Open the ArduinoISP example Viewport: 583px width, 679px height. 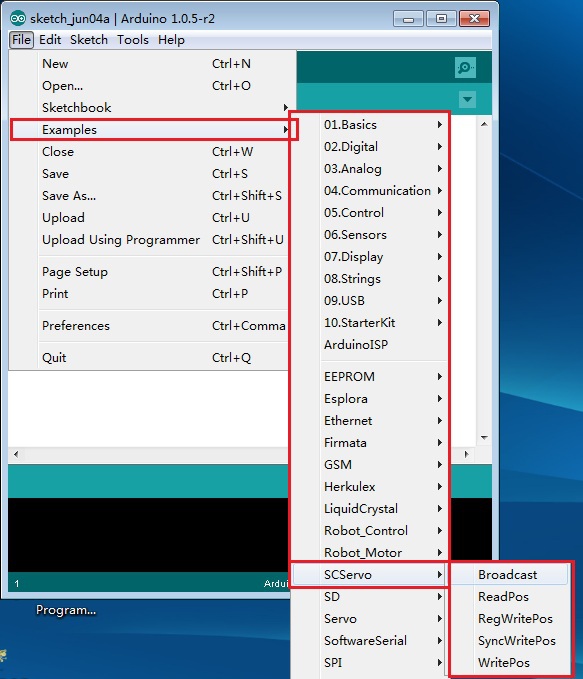pos(370,345)
